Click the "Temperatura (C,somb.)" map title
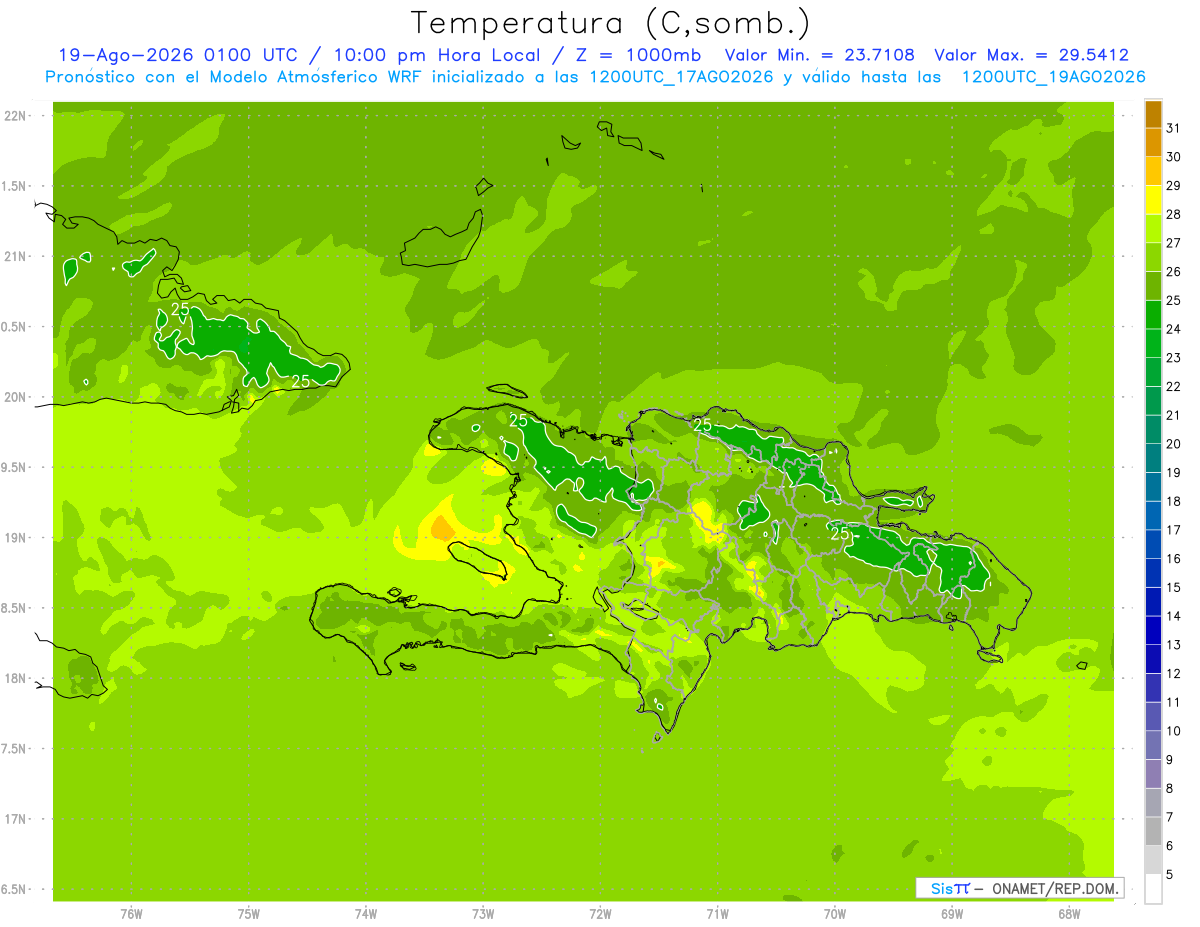Viewport: 1200px width, 927px height. (610, 23)
